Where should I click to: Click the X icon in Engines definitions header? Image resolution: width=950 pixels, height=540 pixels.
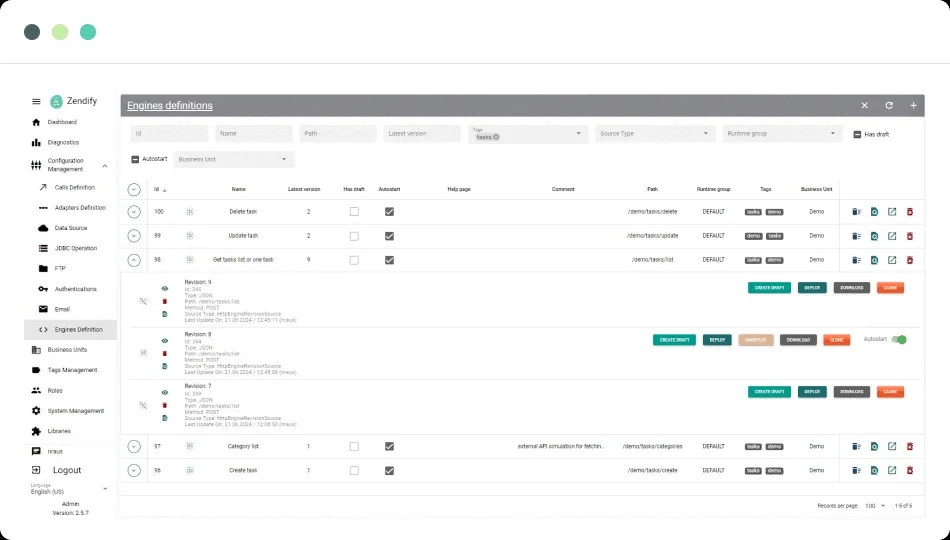click(865, 105)
